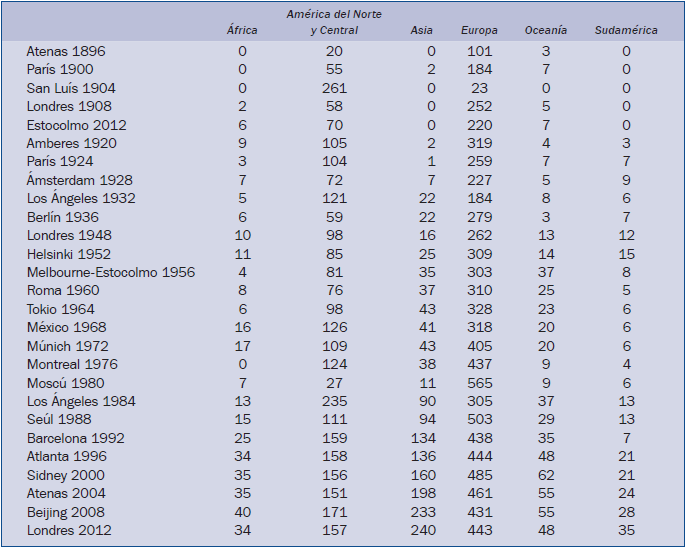
Task: Select the América del Norte y Central header
Action: (x=334, y=22)
